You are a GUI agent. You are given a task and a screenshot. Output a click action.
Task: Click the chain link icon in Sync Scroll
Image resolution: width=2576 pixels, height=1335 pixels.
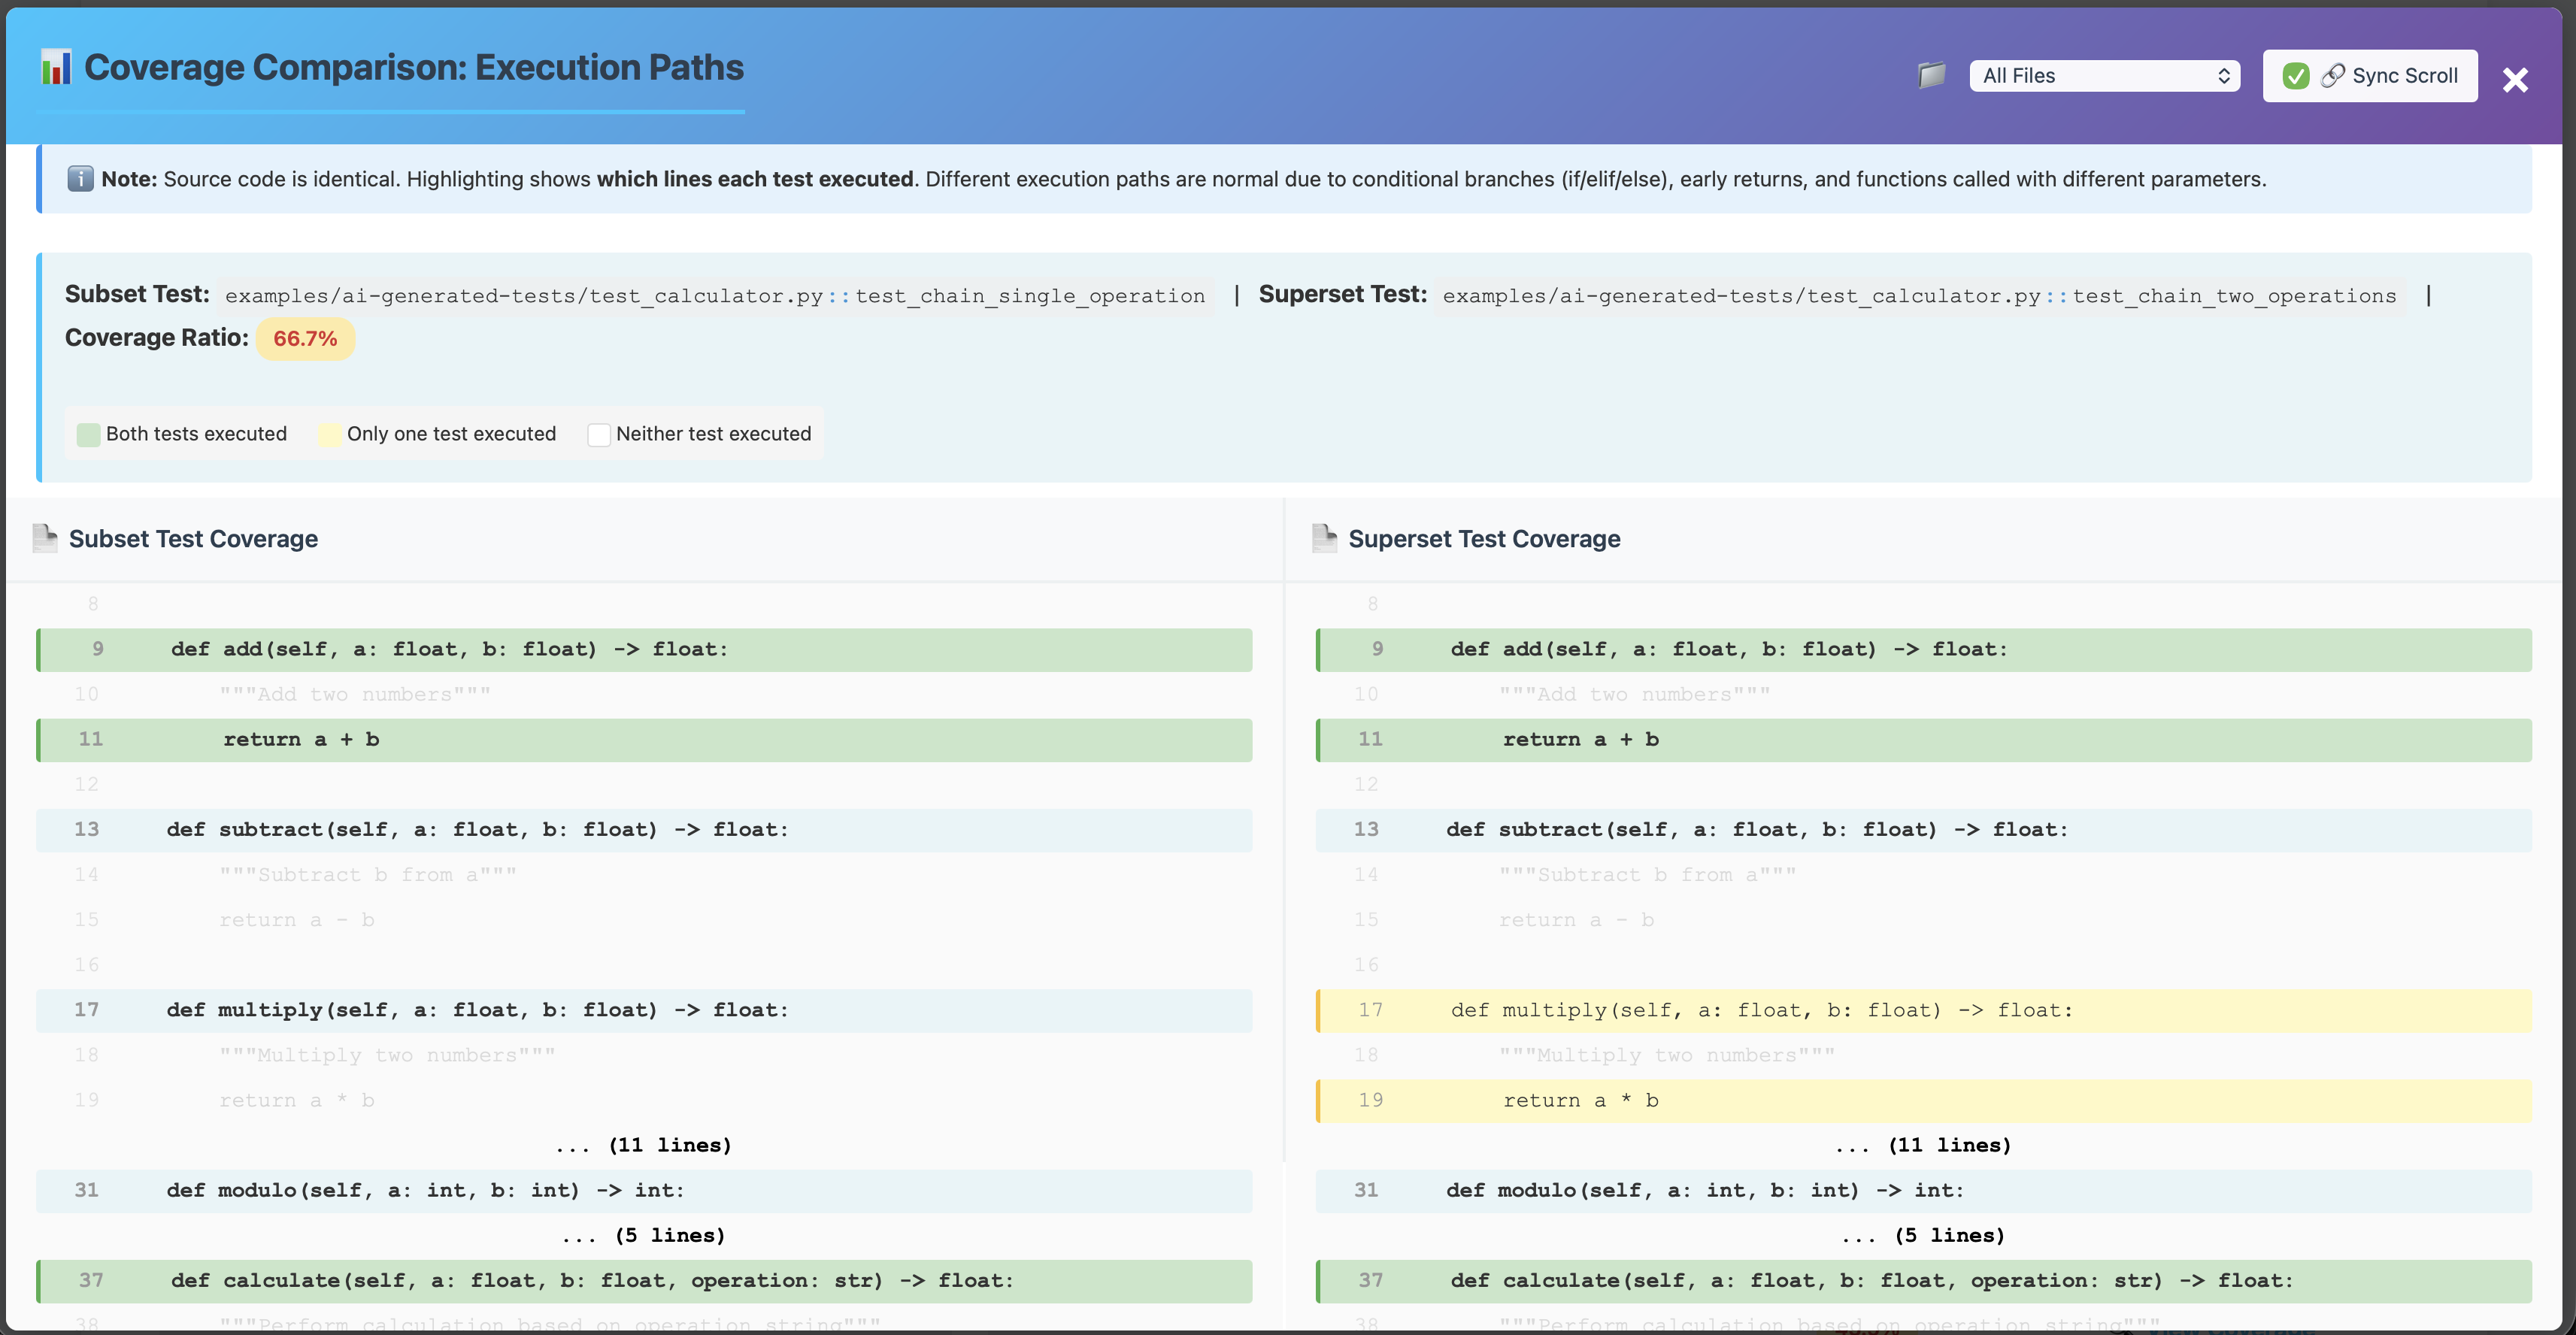pyautogui.click(x=2332, y=76)
